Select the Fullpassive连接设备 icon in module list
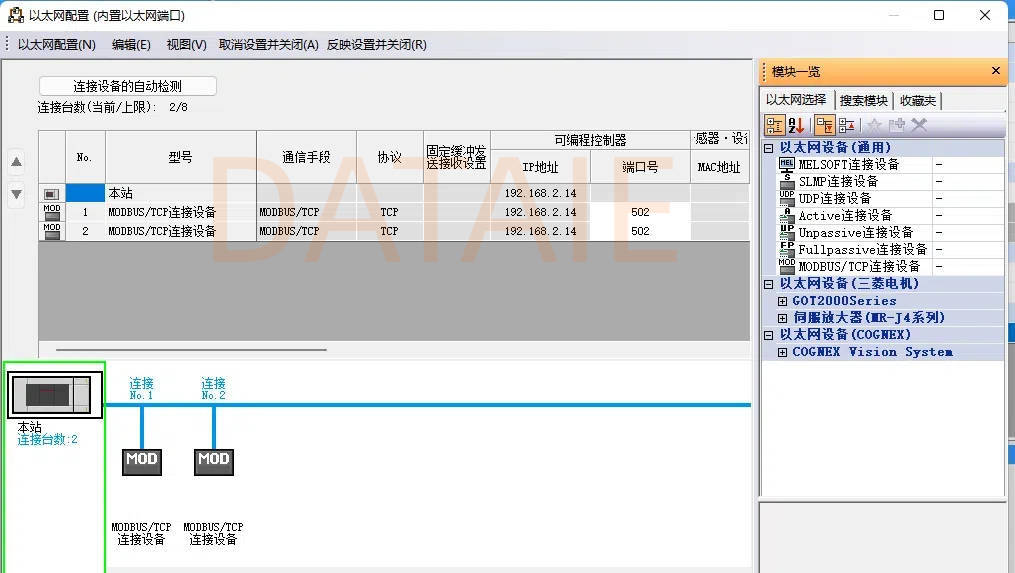 [786, 249]
